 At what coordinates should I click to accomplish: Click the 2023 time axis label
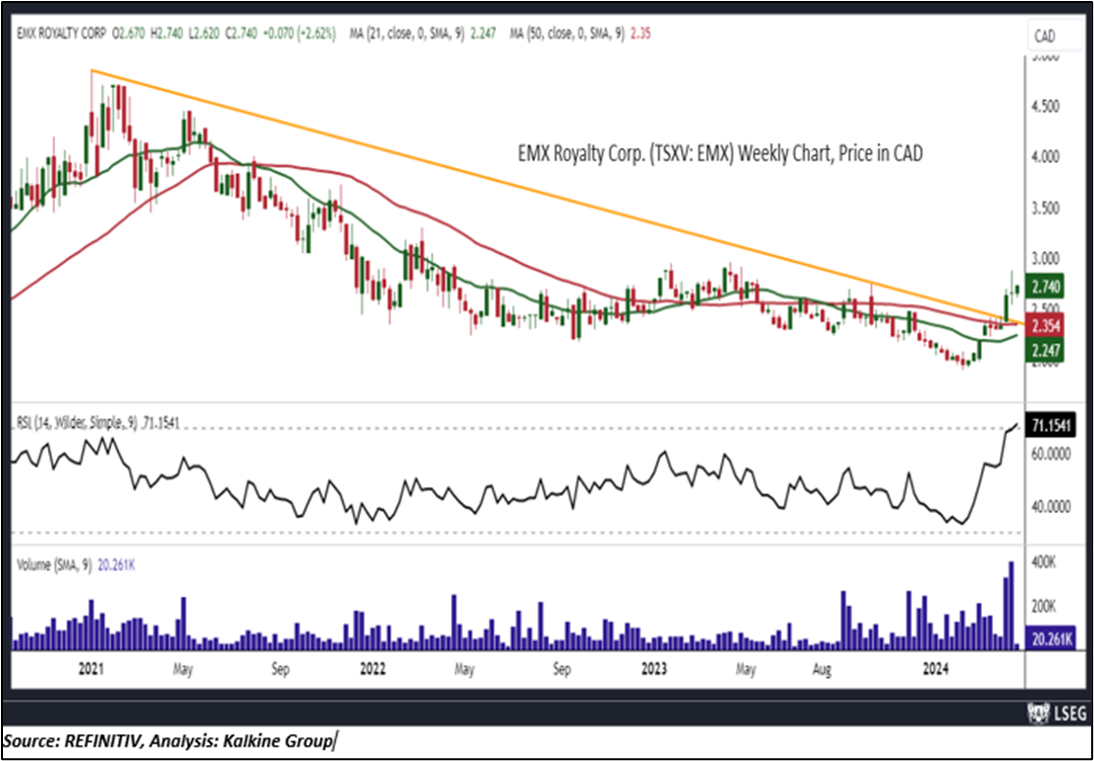(654, 670)
